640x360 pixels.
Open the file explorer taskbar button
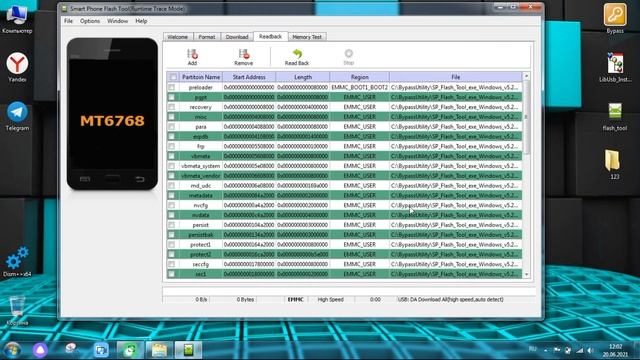(x=159, y=350)
